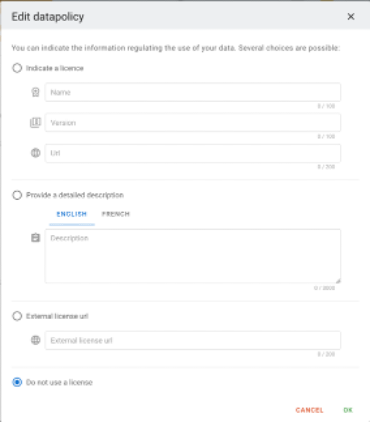
Task: Click into the licence Url field
Action: click(x=193, y=153)
